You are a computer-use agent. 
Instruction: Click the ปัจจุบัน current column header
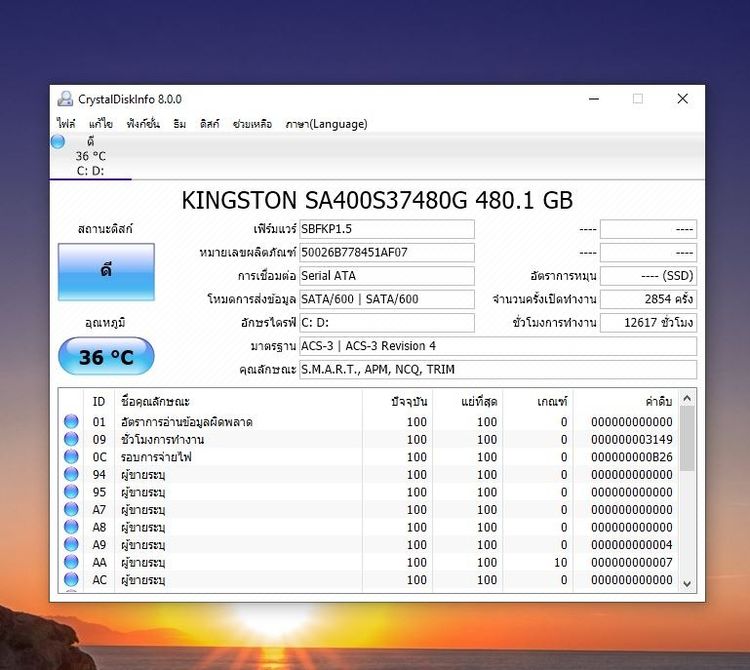(x=397, y=402)
